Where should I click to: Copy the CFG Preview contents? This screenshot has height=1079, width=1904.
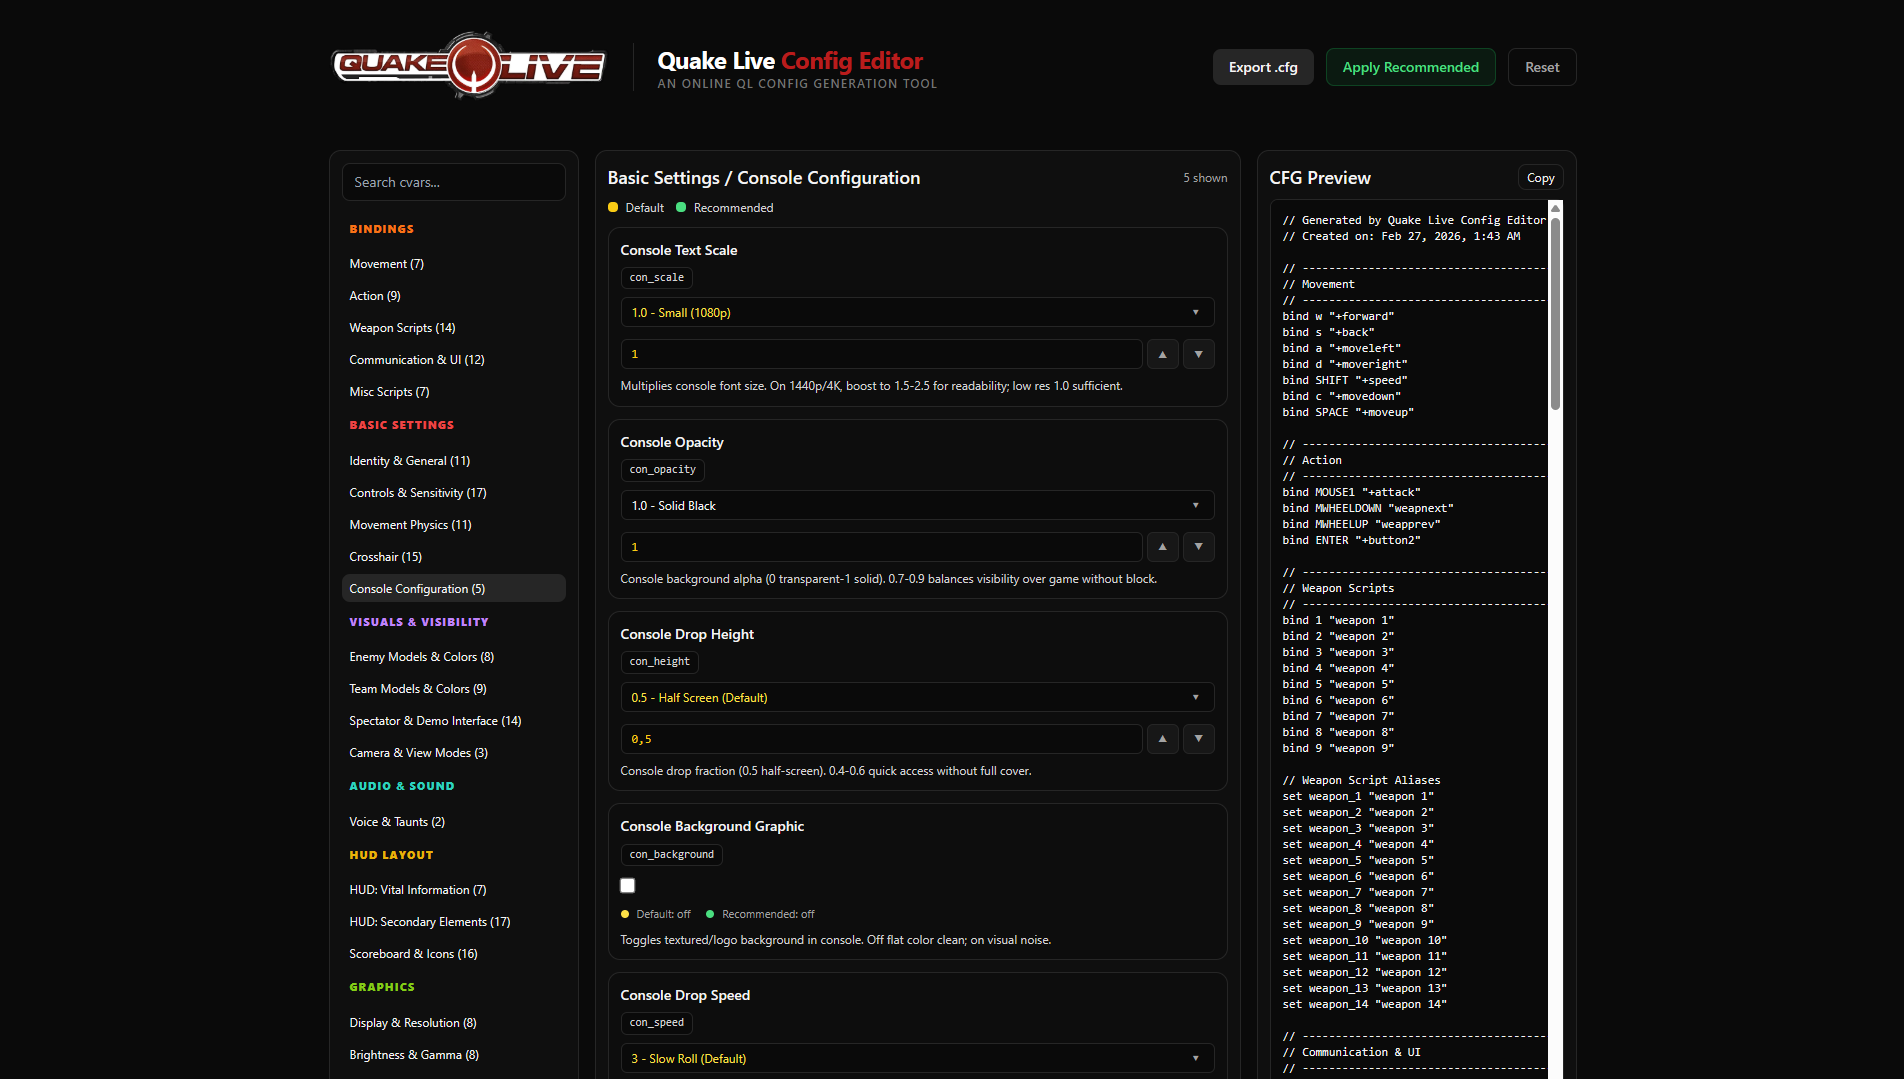(x=1540, y=178)
